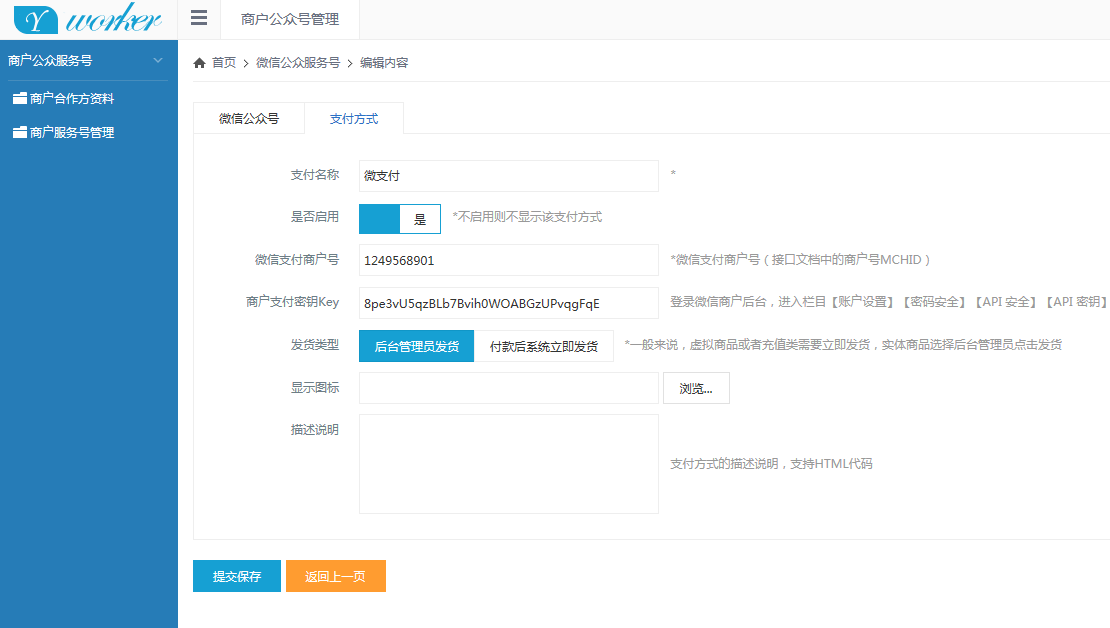Go to 首页 breadcrumb link
The height and width of the screenshot is (628, 1110).
[x=224, y=63]
